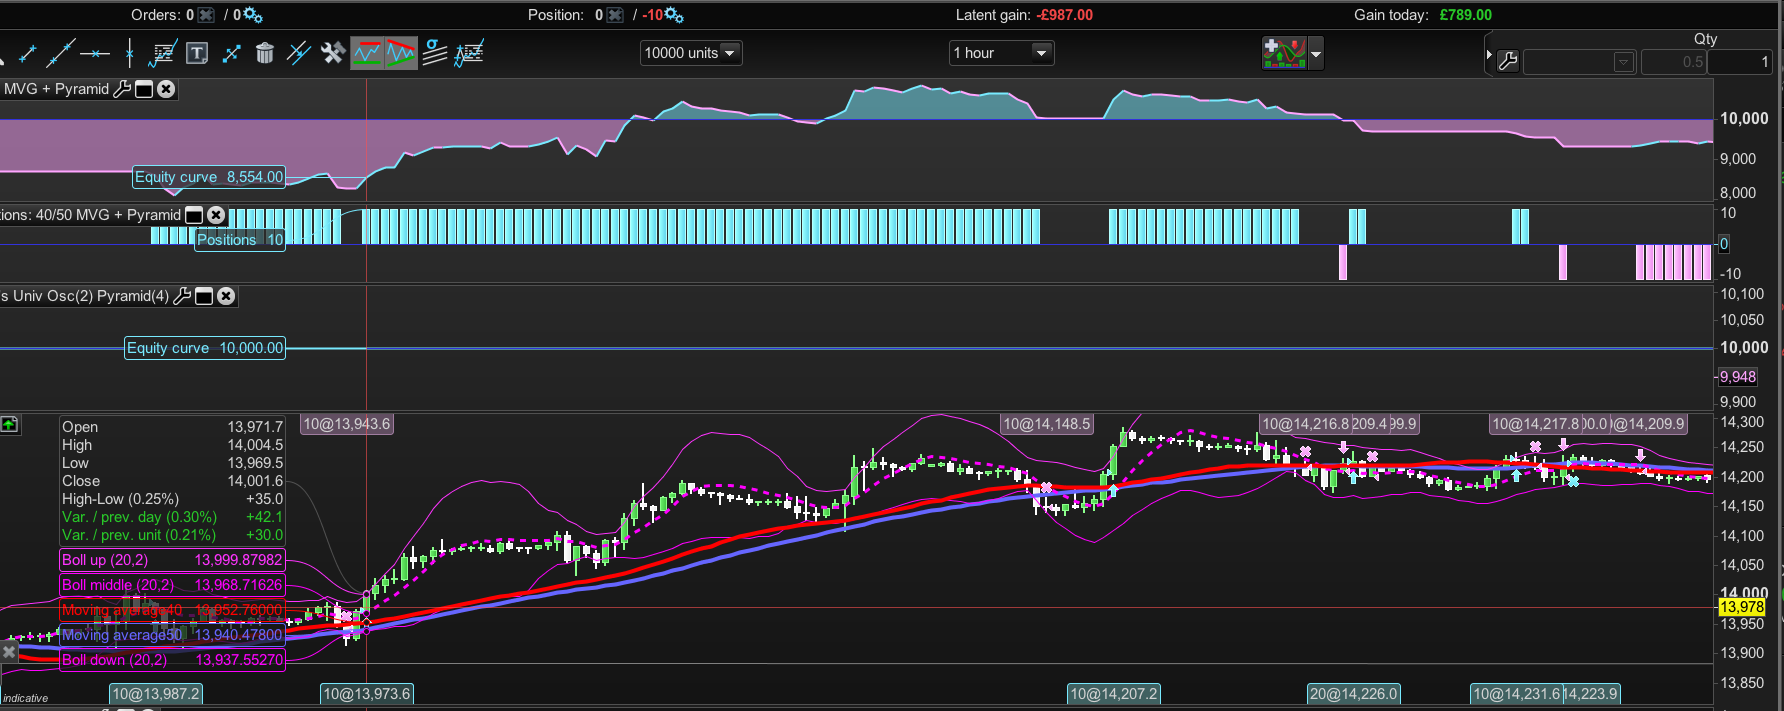Viewport: 1784px width, 711px height.
Task: Close the Univ Osc(2) Pyramid(4) panel
Action: point(226,296)
